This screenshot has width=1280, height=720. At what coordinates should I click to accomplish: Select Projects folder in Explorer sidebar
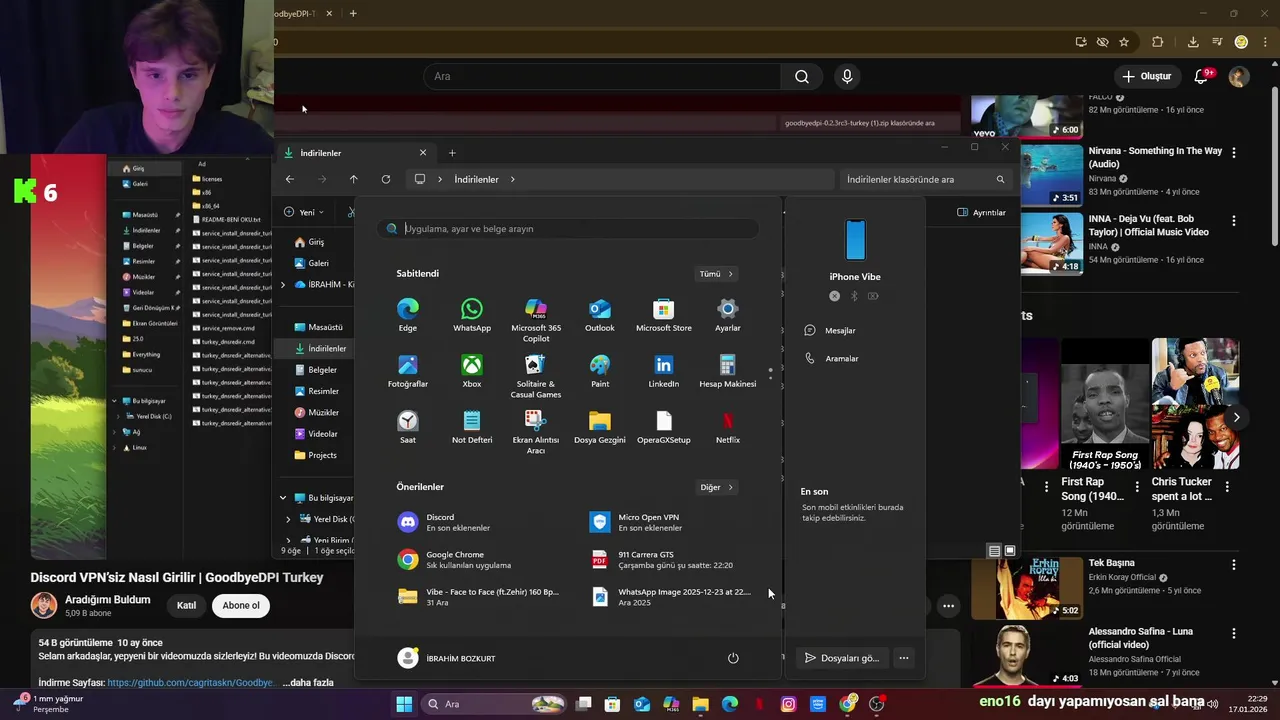click(x=315, y=455)
